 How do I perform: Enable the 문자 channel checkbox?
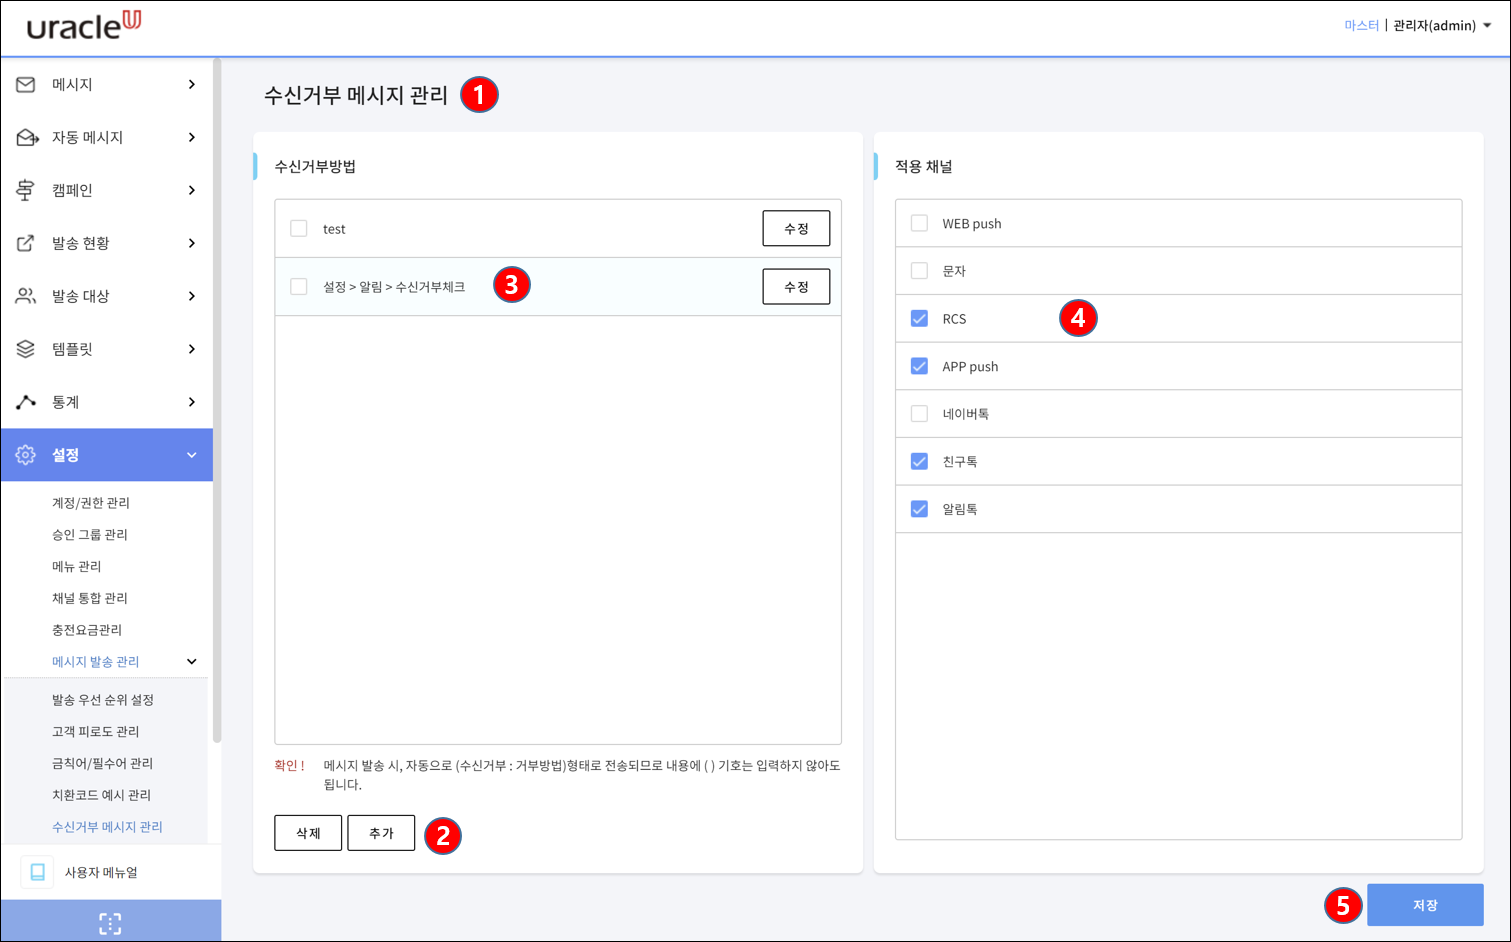(919, 271)
